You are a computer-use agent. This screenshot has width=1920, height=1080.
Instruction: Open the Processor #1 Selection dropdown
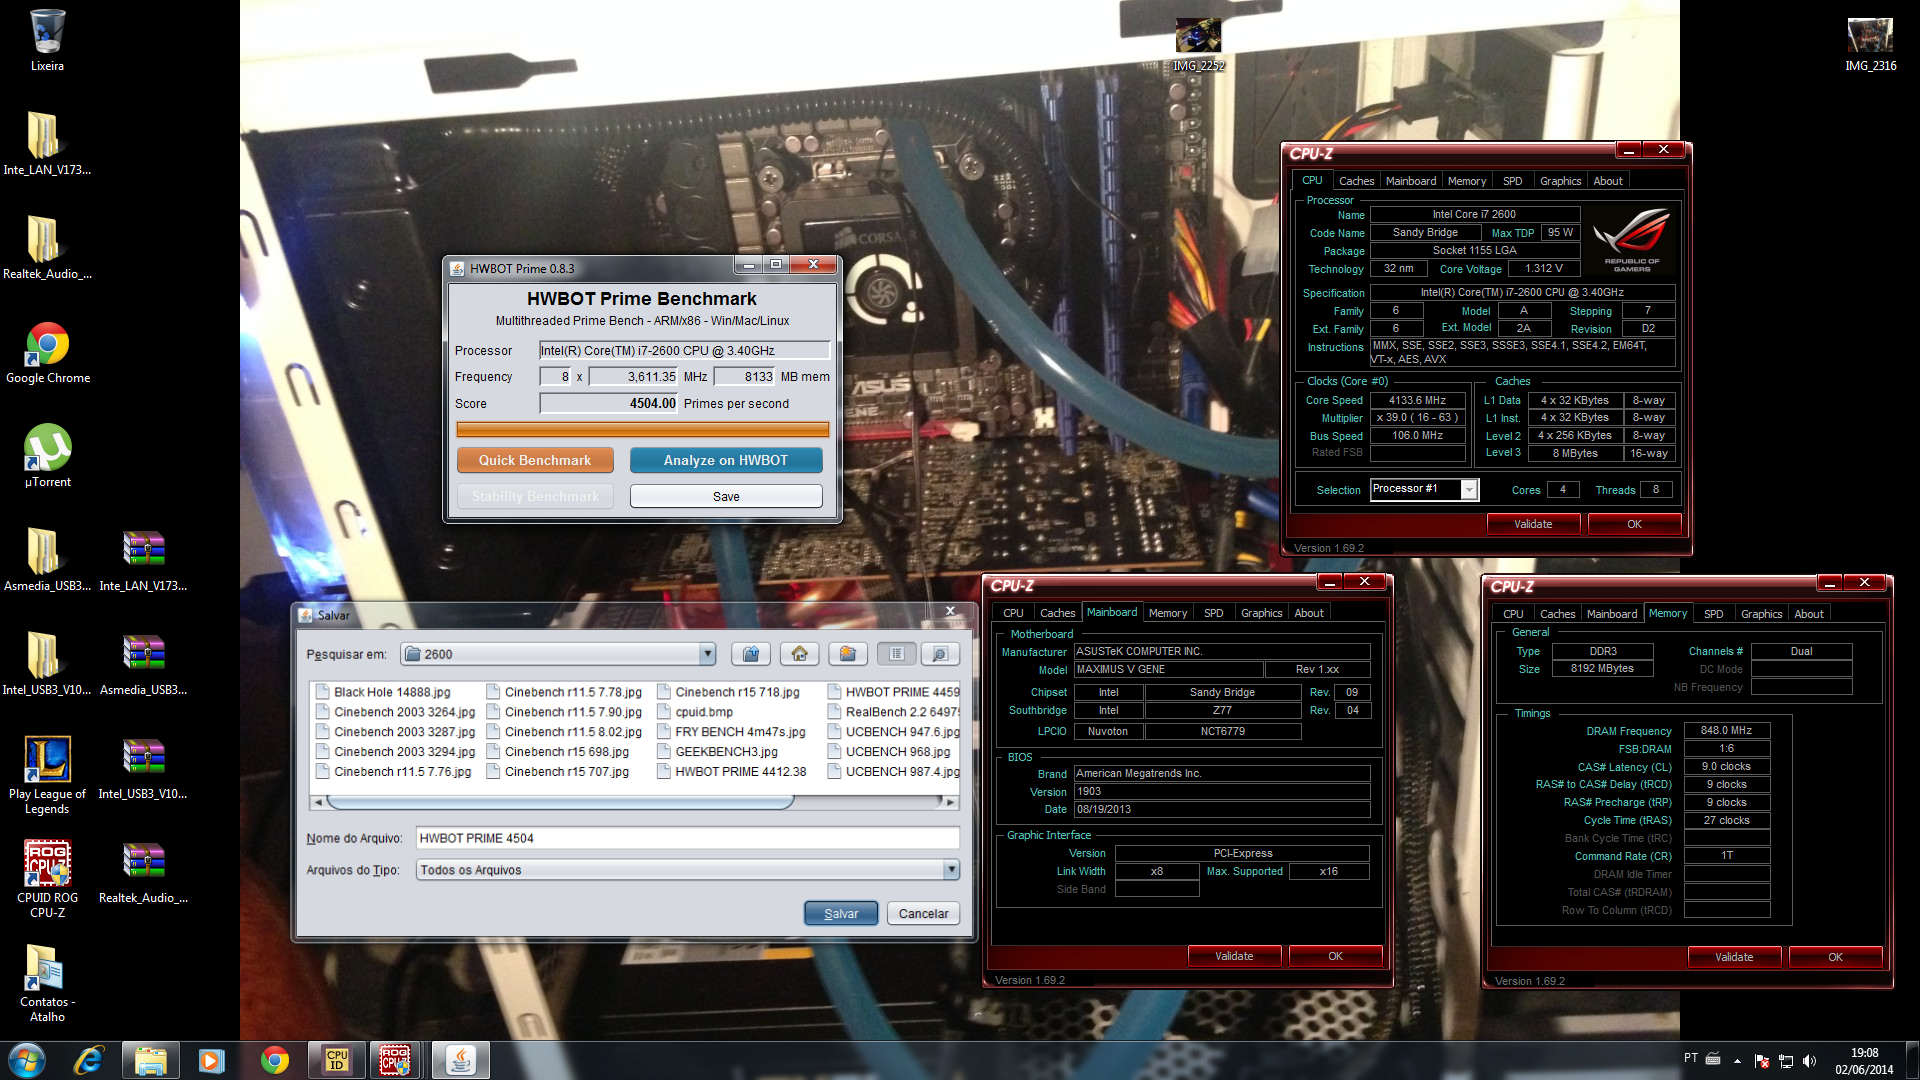(x=1469, y=489)
